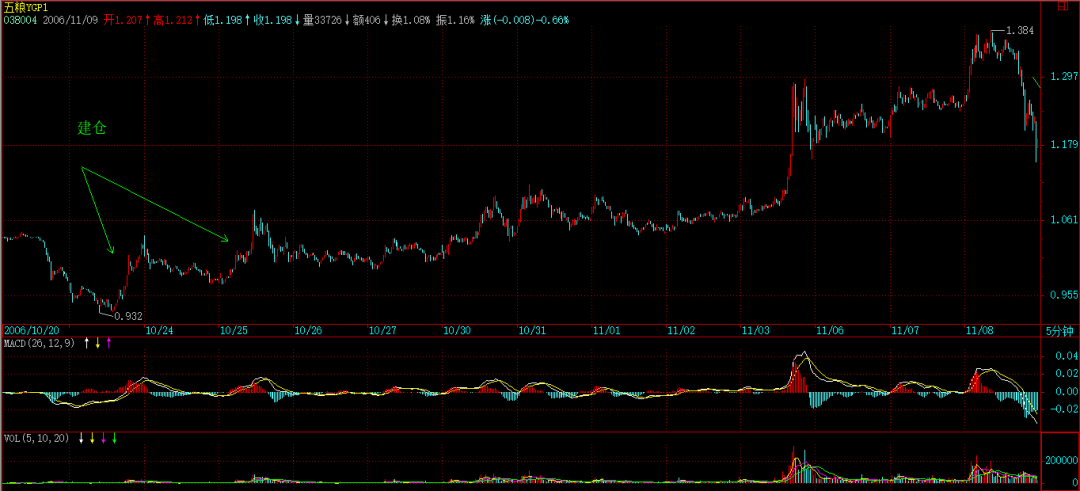Click the low price 低1.198
This screenshot has height=491, width=1080.
click(x=222, y=21)
